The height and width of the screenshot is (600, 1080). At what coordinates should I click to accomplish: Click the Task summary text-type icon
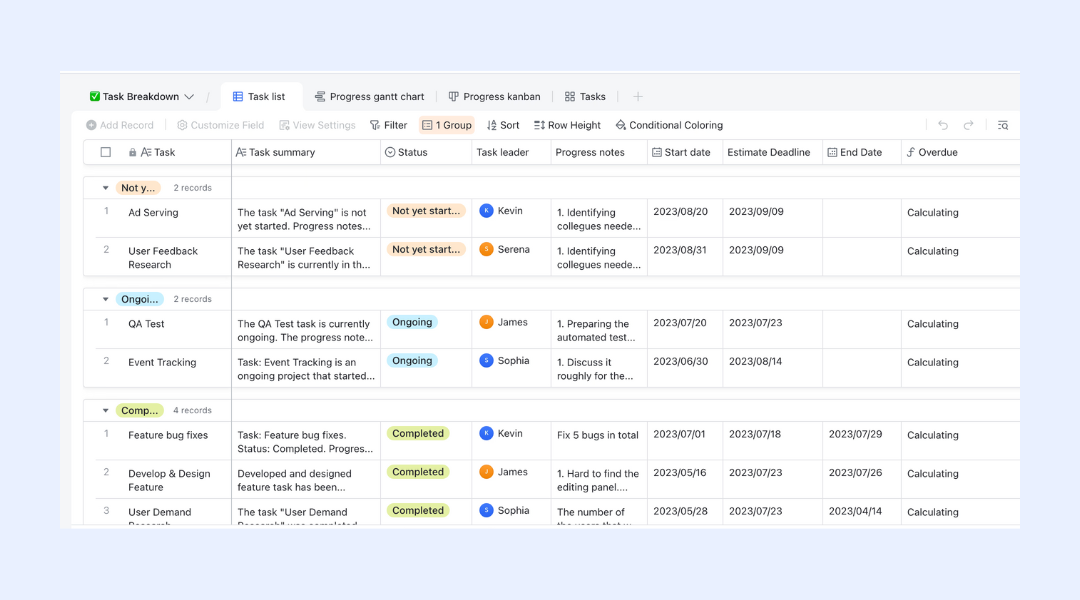pyautogui.click(x=240, y=152)
